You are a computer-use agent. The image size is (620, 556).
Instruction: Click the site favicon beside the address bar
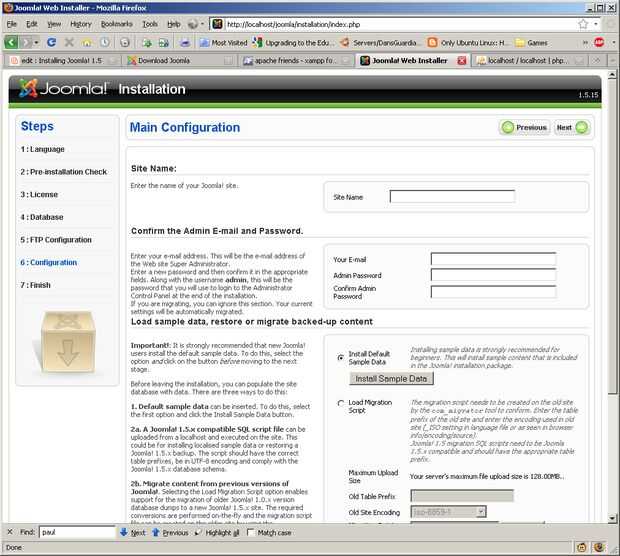[217, 24]
